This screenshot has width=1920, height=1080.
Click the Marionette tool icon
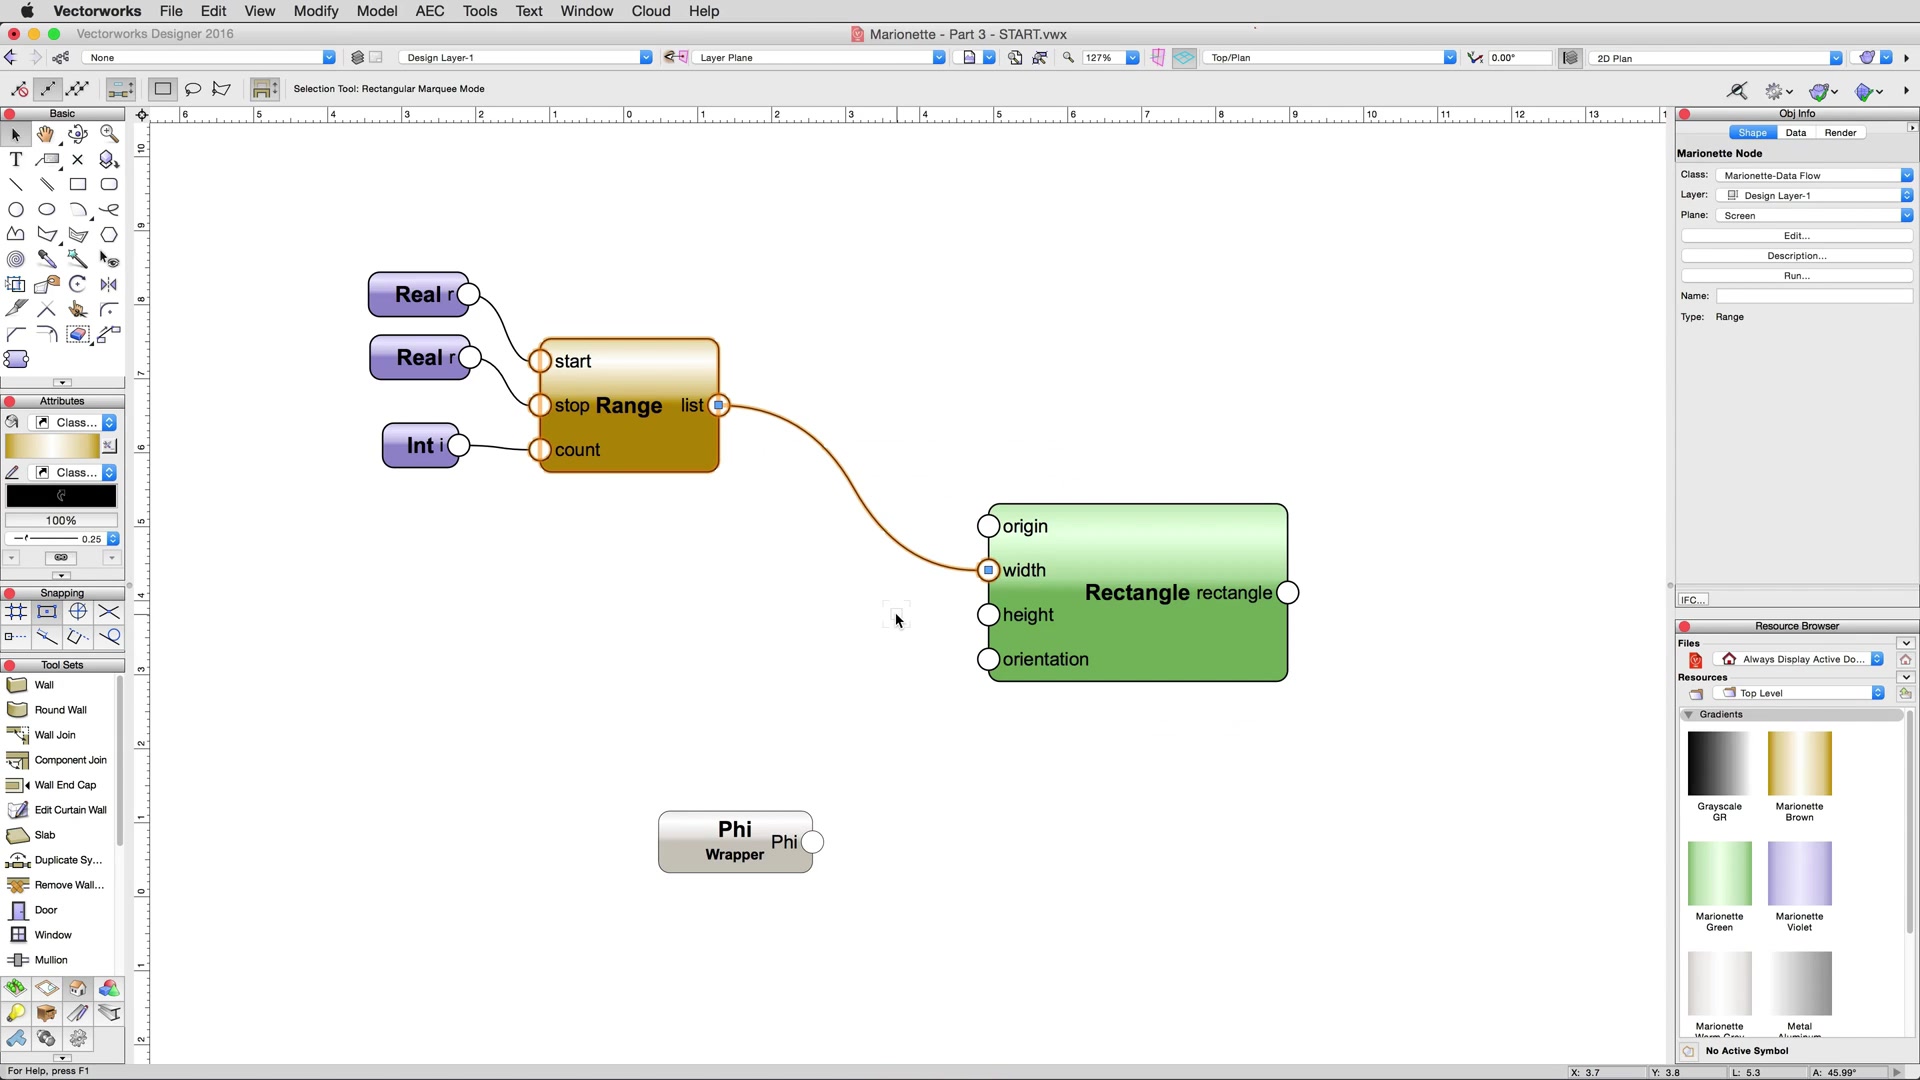click(x=15, y=359)
